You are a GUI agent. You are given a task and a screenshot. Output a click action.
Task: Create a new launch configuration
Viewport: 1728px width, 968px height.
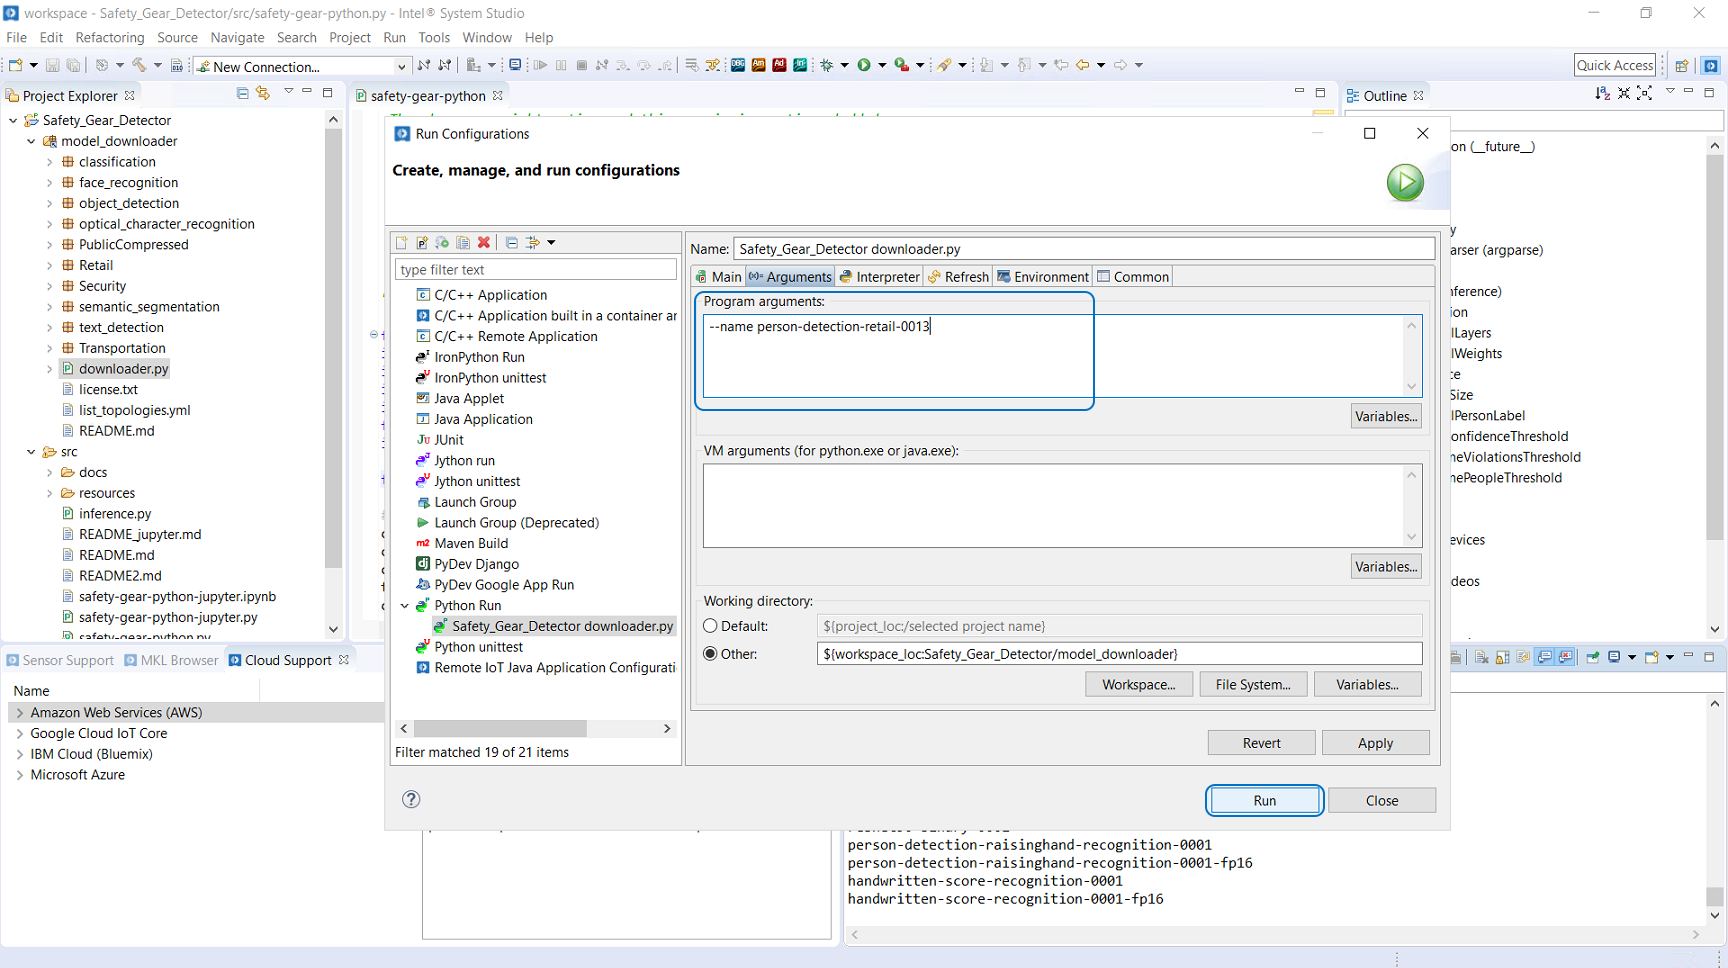(402, 243)
